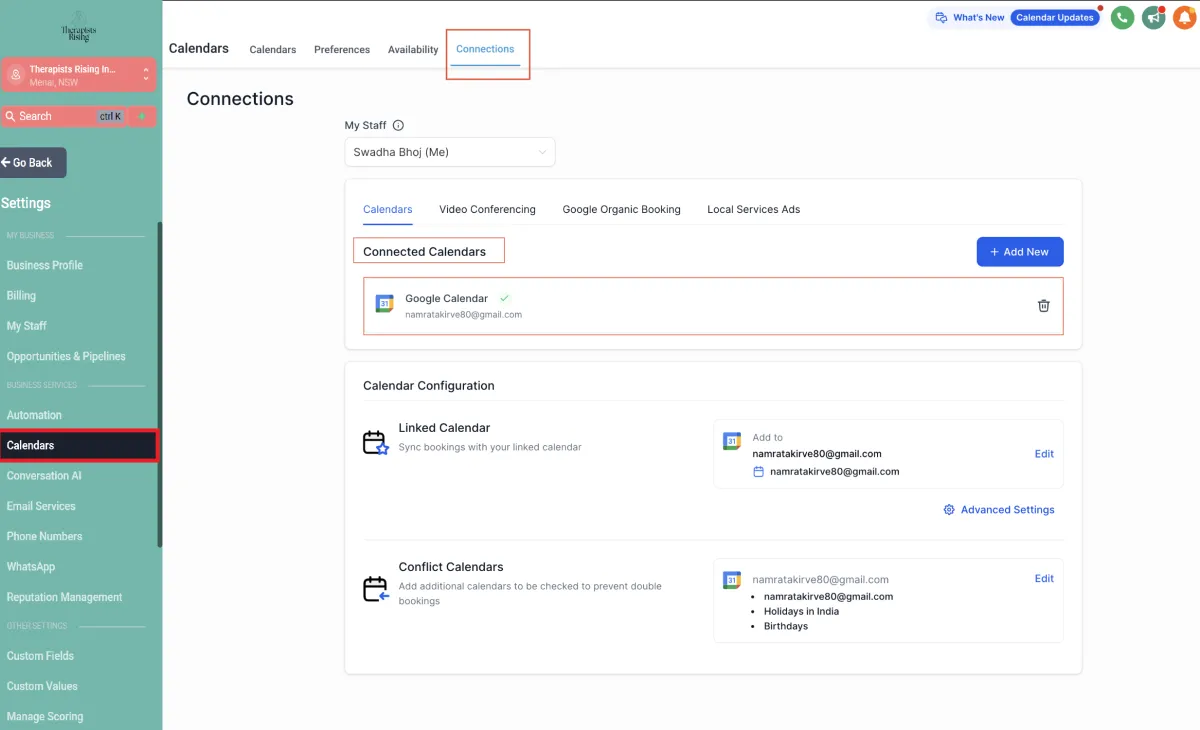Image resolution: width=1200 pixels, height=730 pixels.
Task: Click the Advanced Settings gear icon
Action: [949, 510]
